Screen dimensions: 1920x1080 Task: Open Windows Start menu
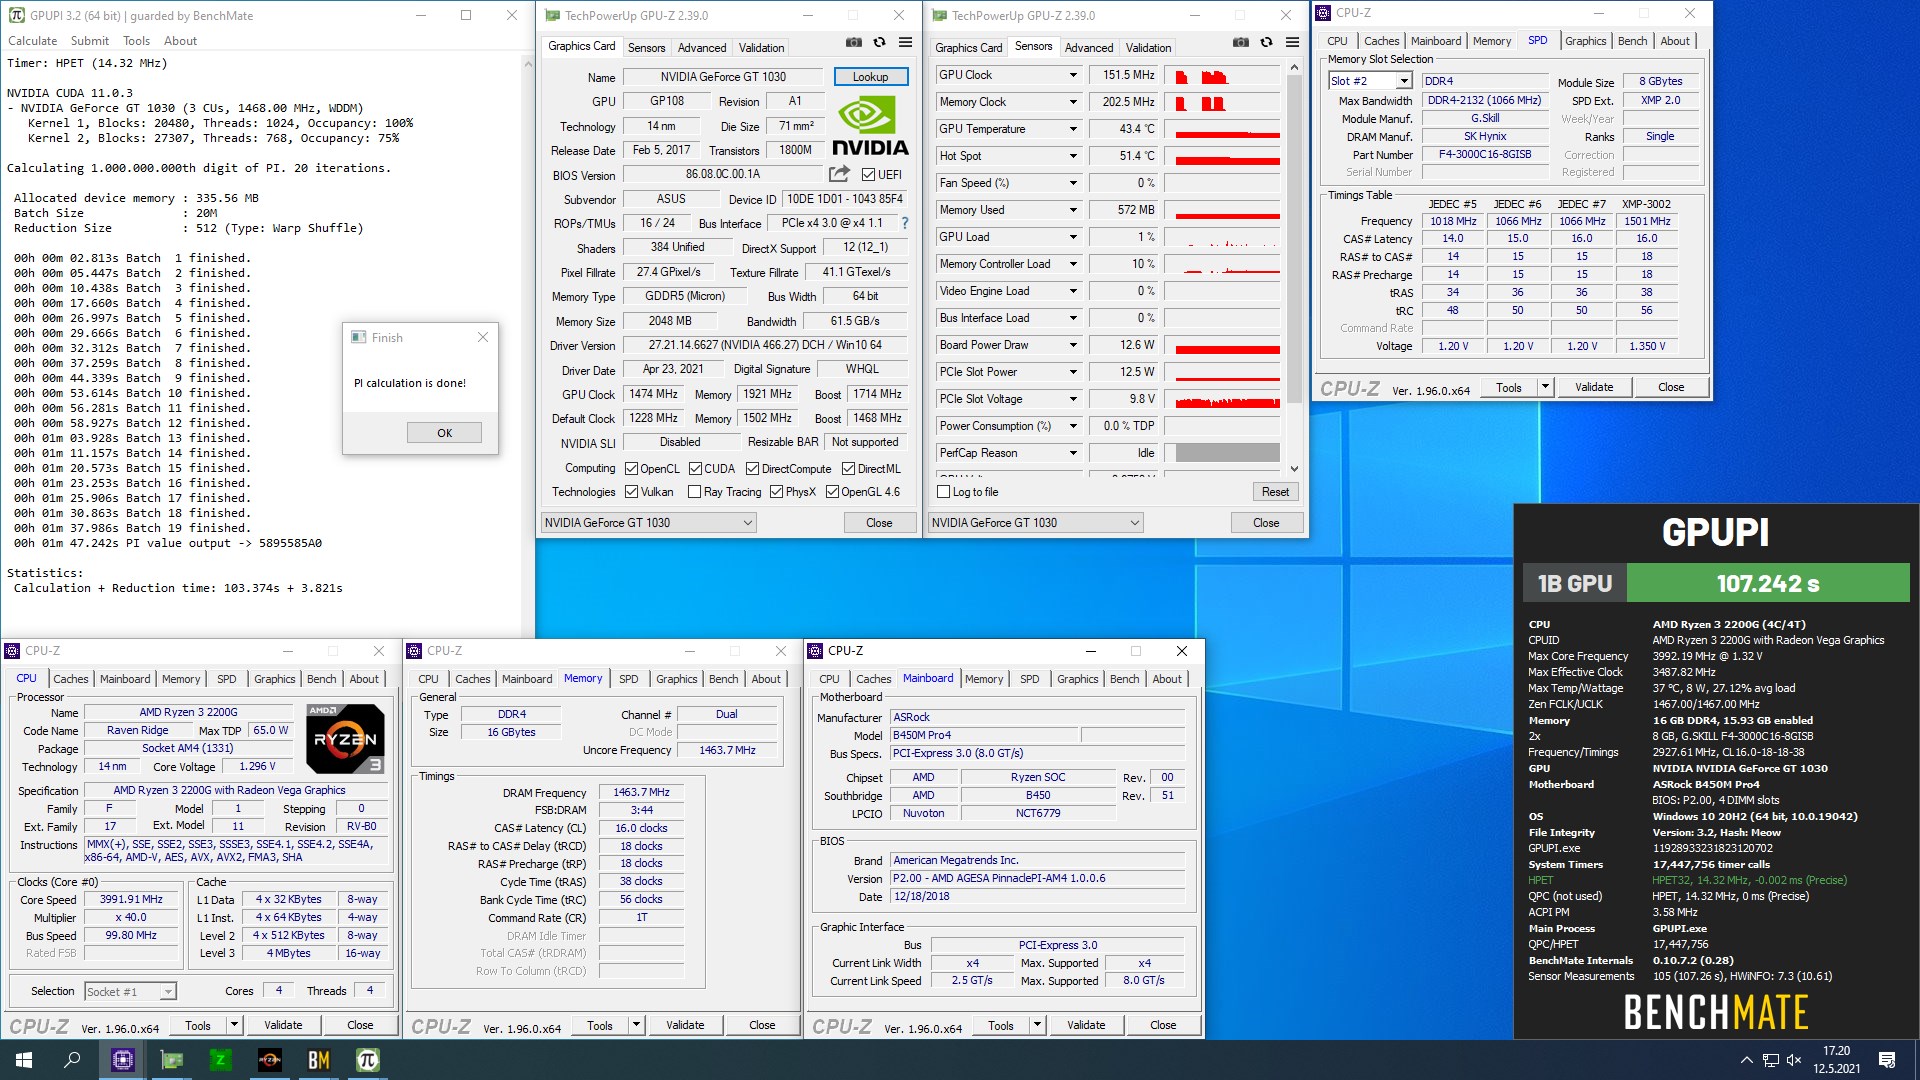click(24, 1060)
